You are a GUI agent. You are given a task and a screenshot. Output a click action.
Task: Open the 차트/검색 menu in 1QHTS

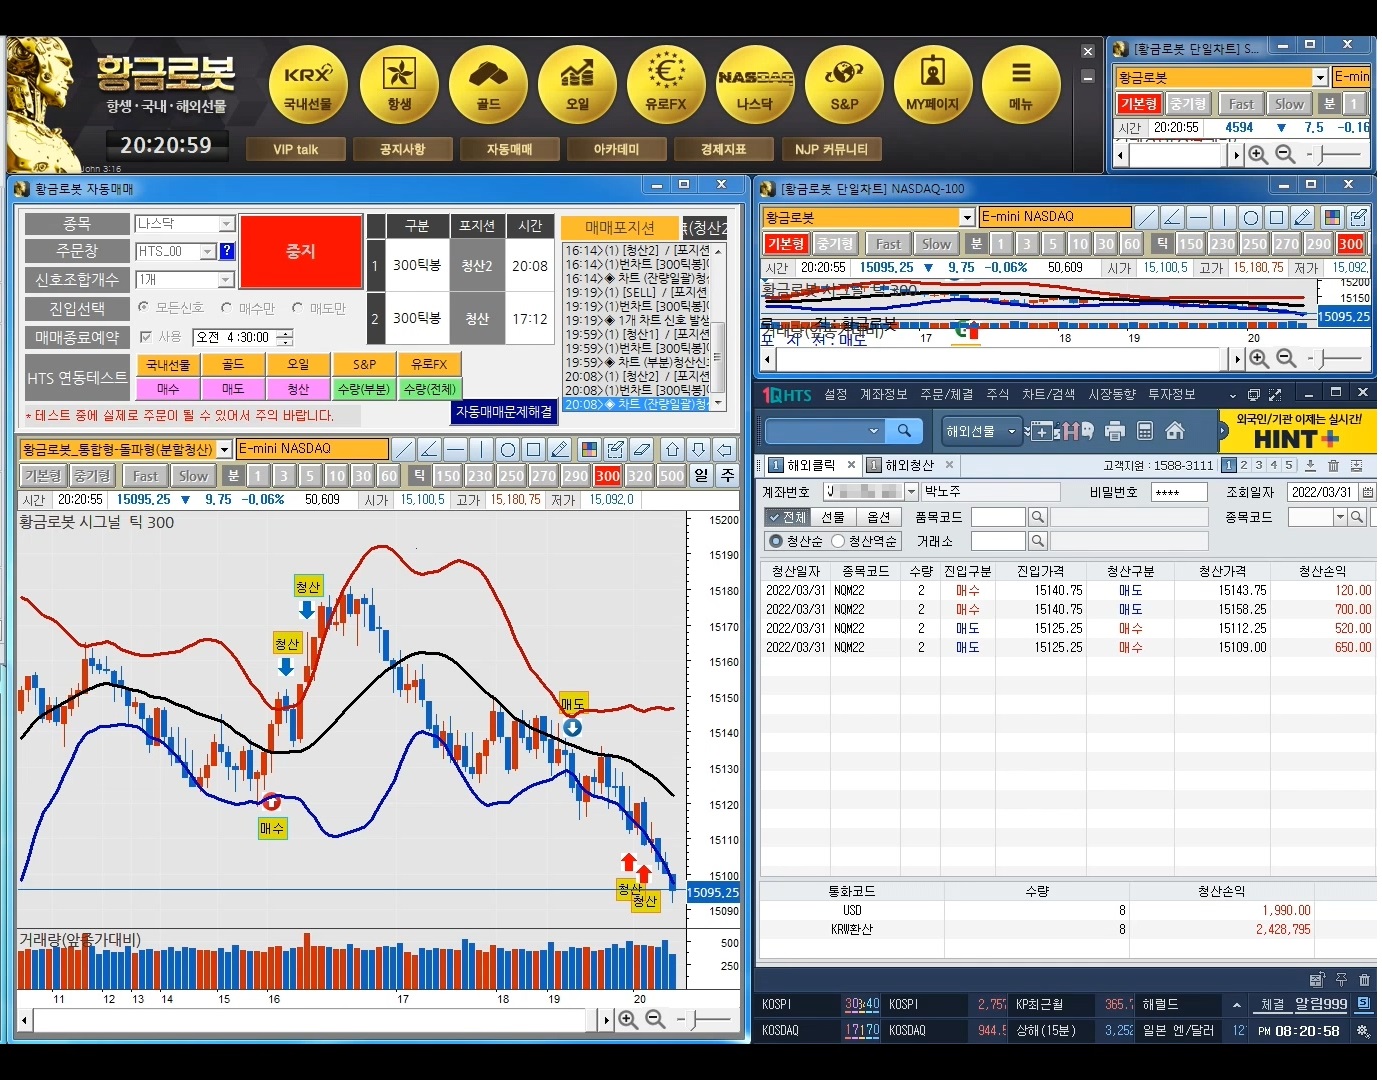1048,395
